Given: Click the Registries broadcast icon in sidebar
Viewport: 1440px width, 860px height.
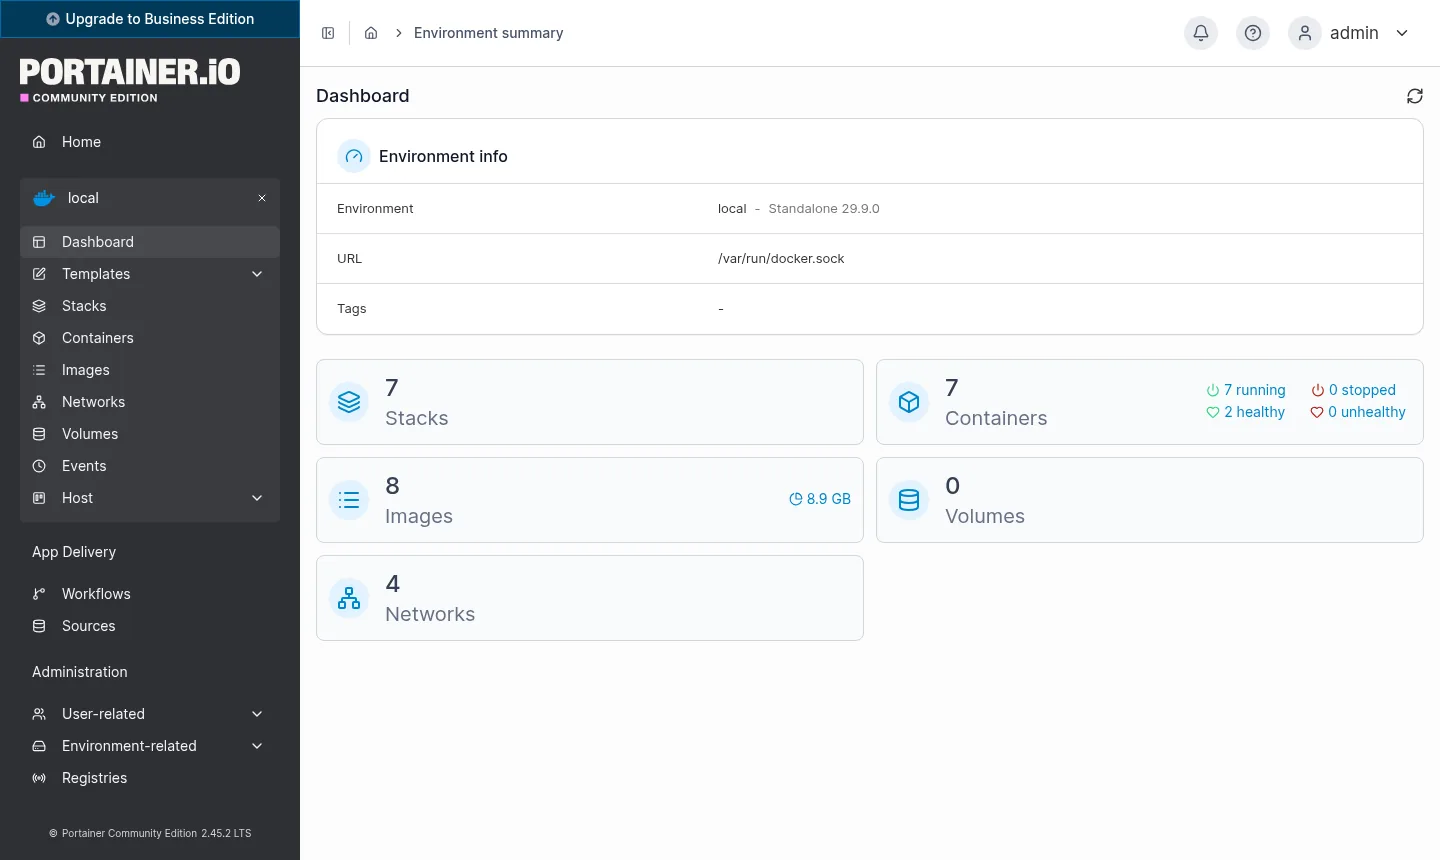Looking at the screenshot, I should [39, 778].
